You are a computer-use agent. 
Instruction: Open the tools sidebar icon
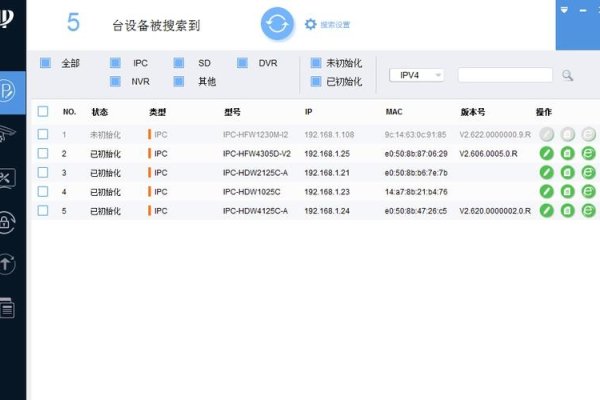[x=7, y=178]
